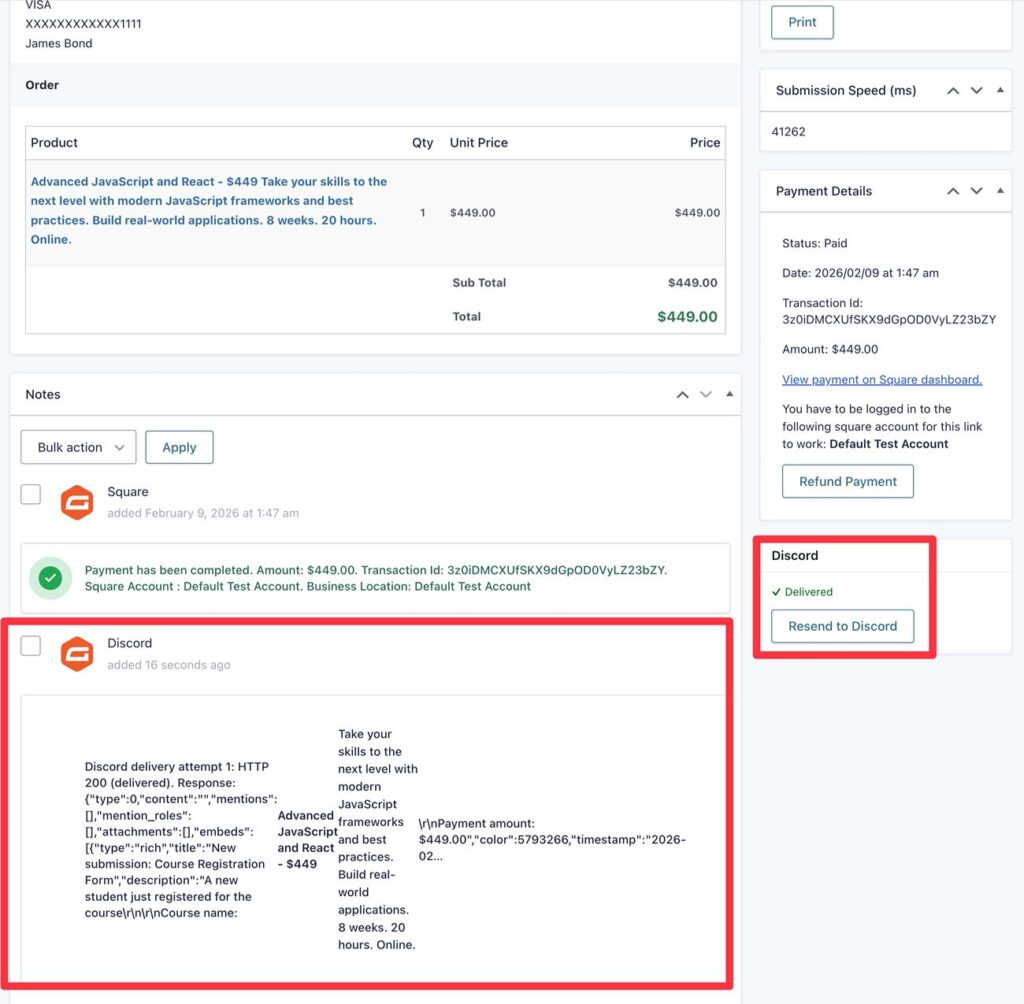Click the card number XXXXXXXXXXXX1111
Image resolution: width=1024 pixels, height=1004 pixels.
pyautogui.click(x=83, y=24)
